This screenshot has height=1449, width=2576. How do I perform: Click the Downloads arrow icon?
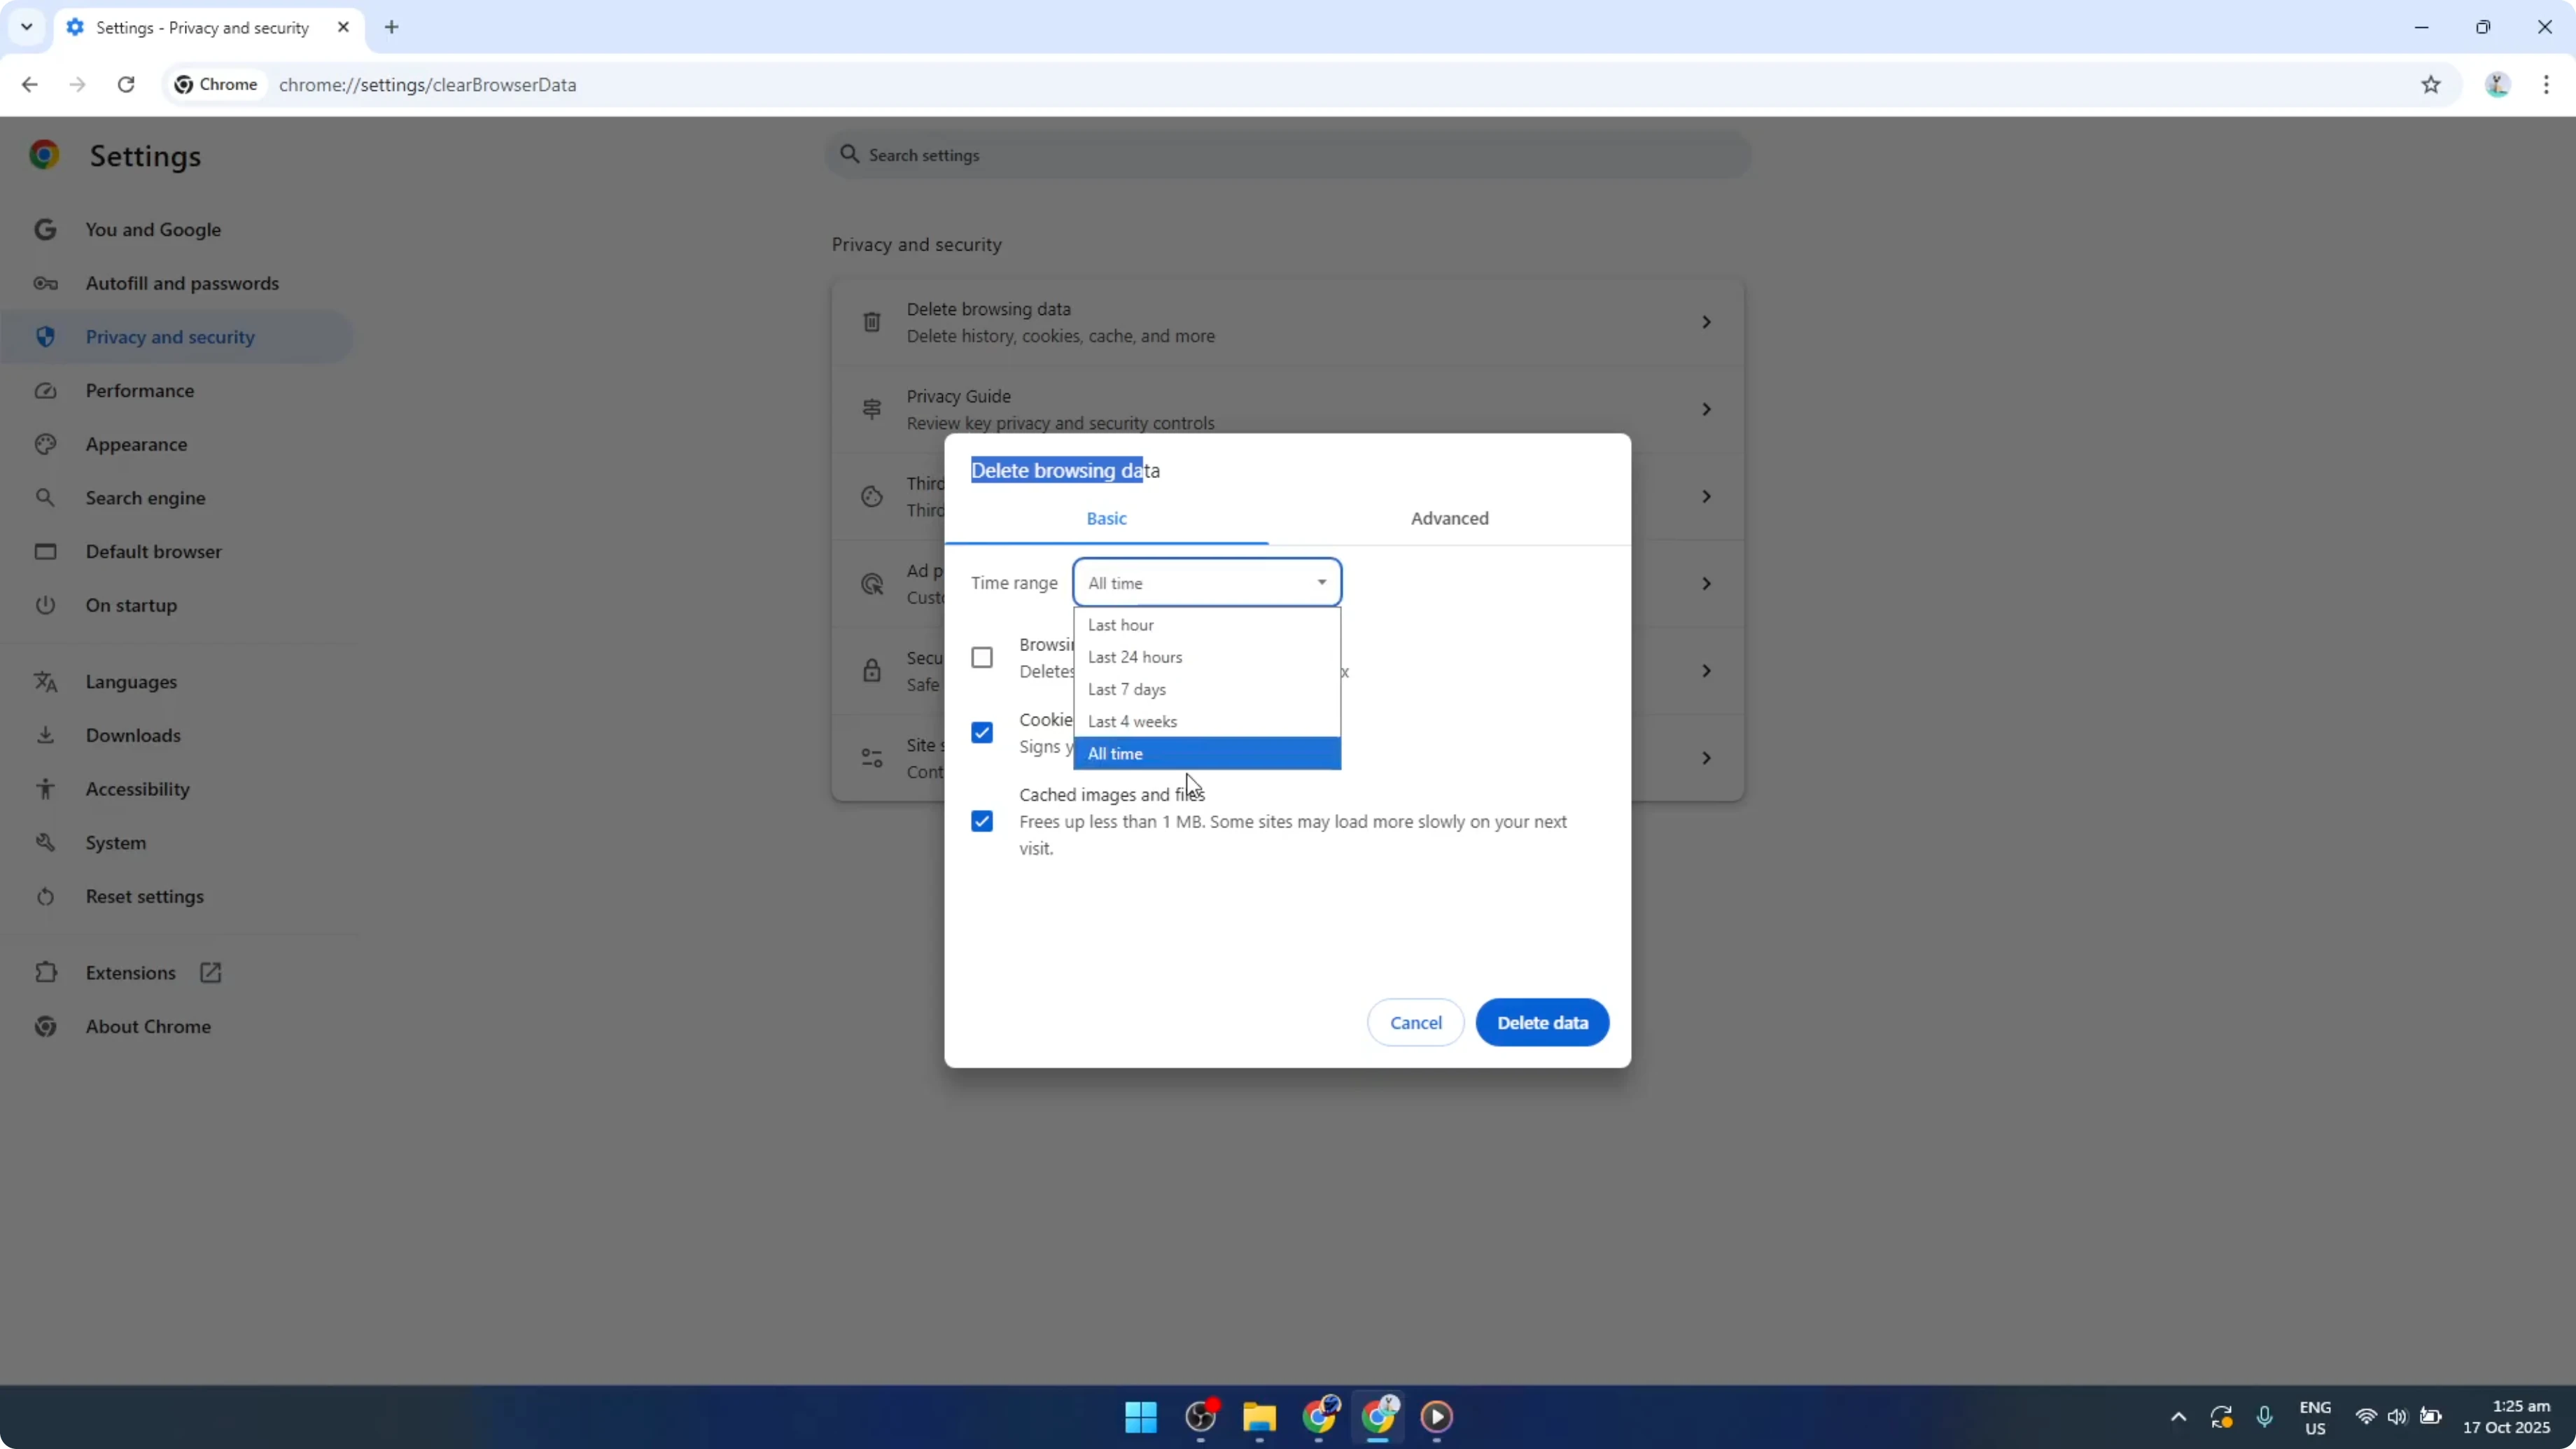[45, 736]
